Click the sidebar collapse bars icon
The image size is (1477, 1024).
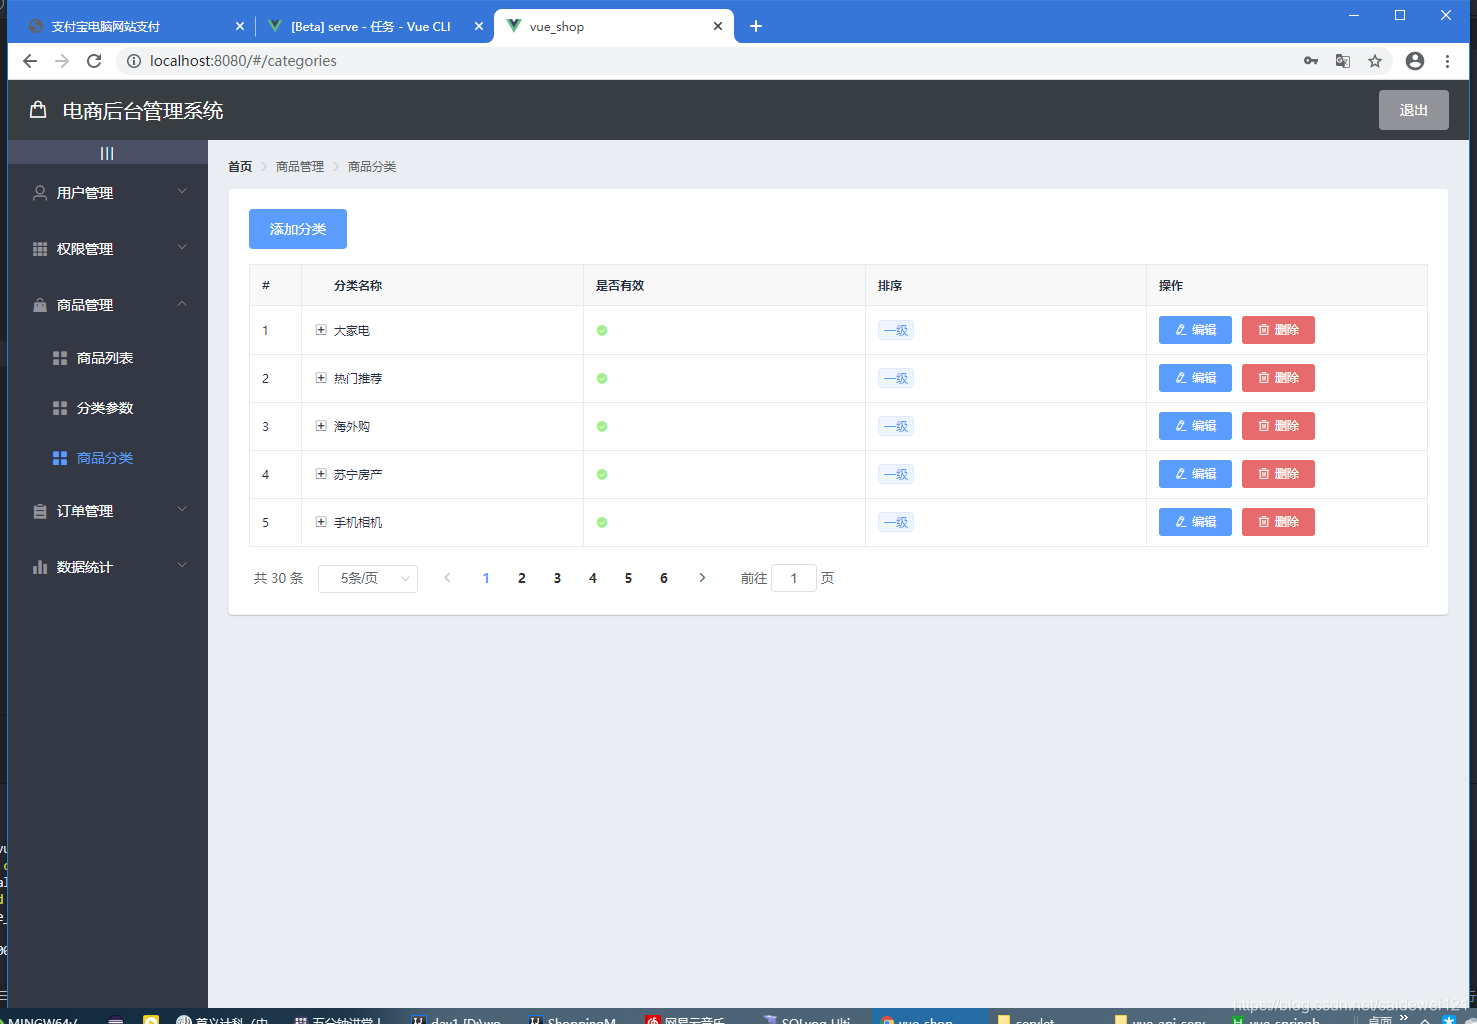(x=107, y=153)
